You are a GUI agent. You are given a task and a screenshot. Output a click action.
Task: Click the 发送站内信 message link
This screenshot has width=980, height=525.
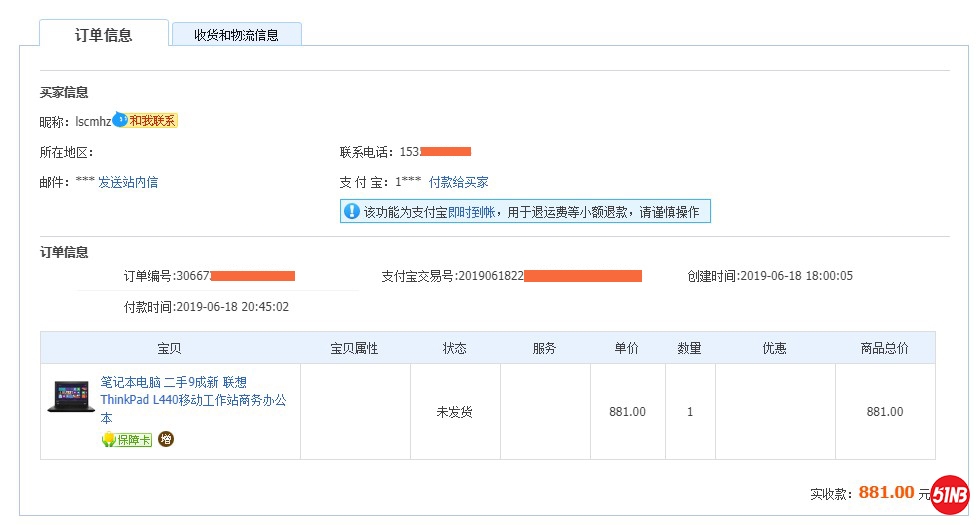[x=128, y=182]
